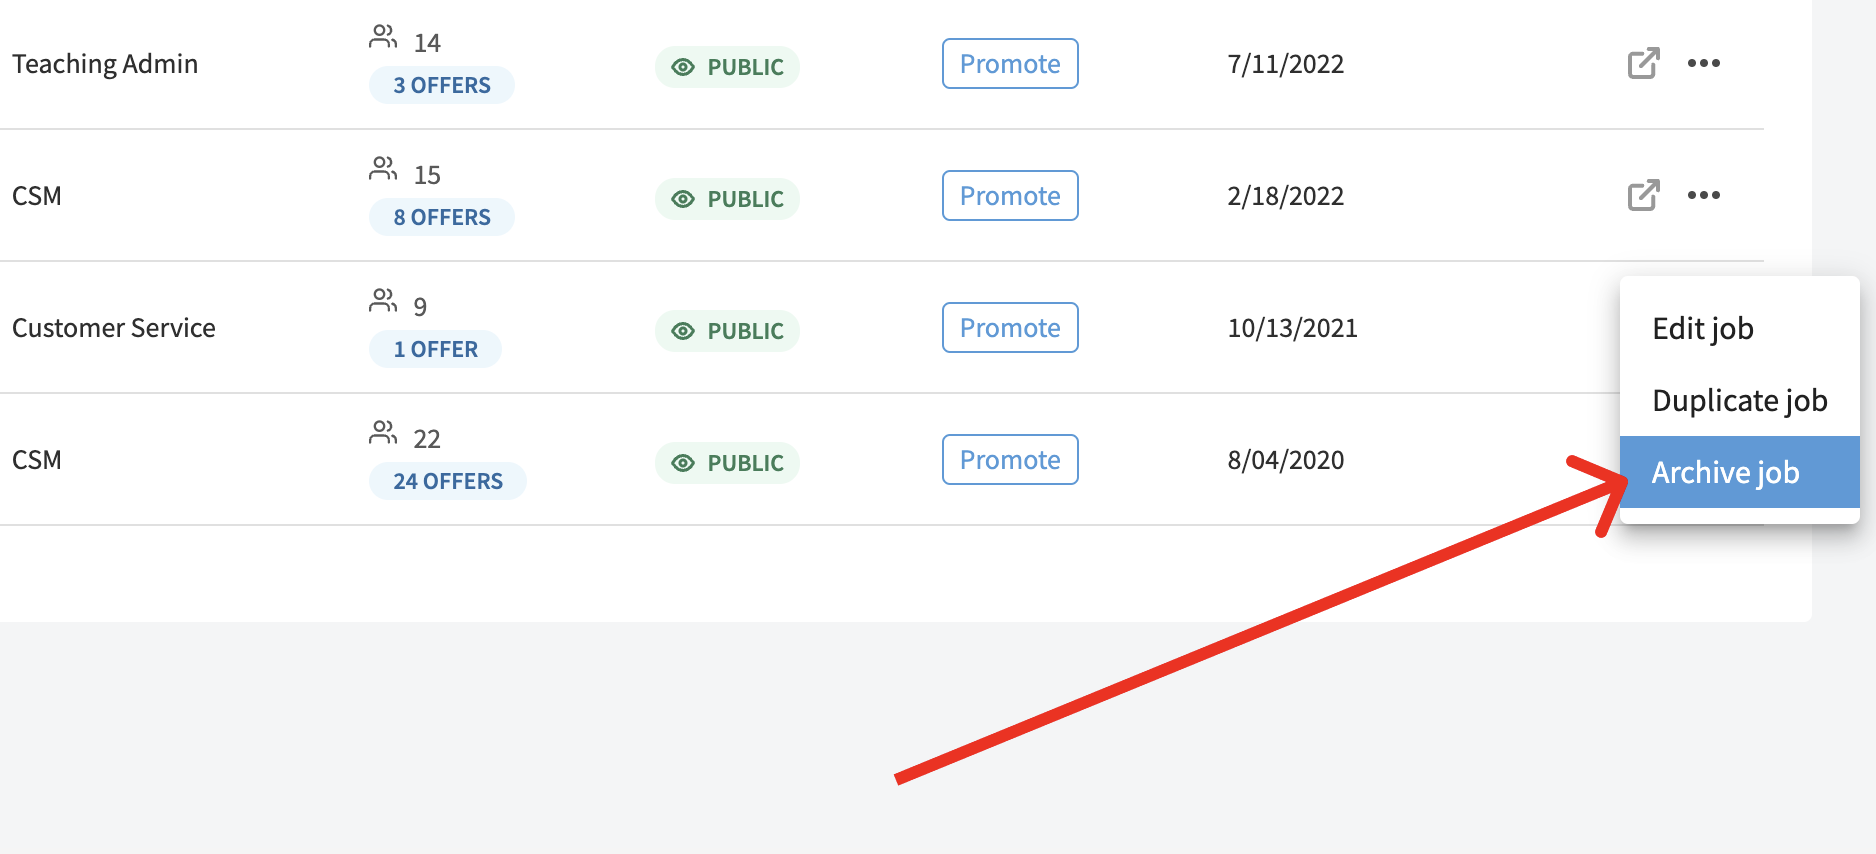Select Archive job menu option

[x=1739, y=472]
